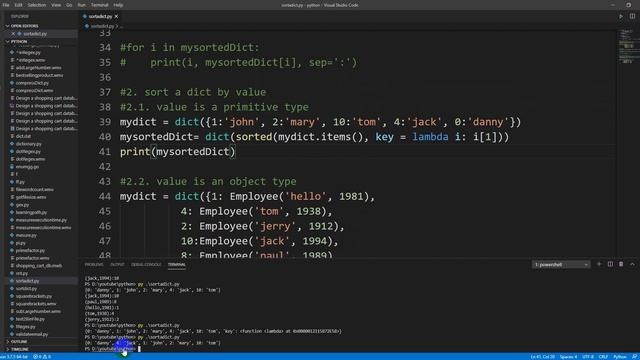
Task: Open subLargeNumber.wmv in explorer
Action: point(38,311)
